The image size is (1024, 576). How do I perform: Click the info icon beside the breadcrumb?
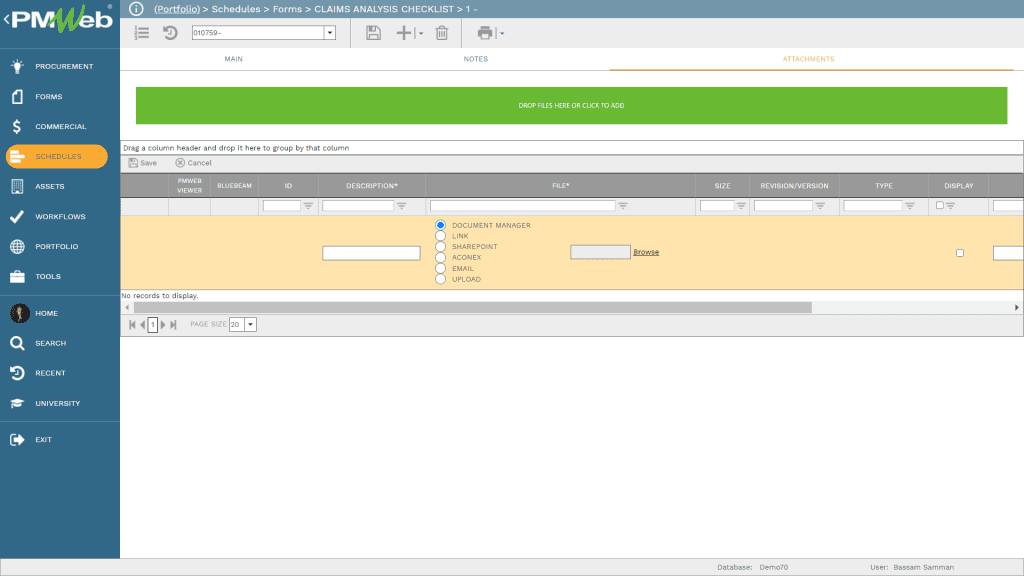point(136,9)
